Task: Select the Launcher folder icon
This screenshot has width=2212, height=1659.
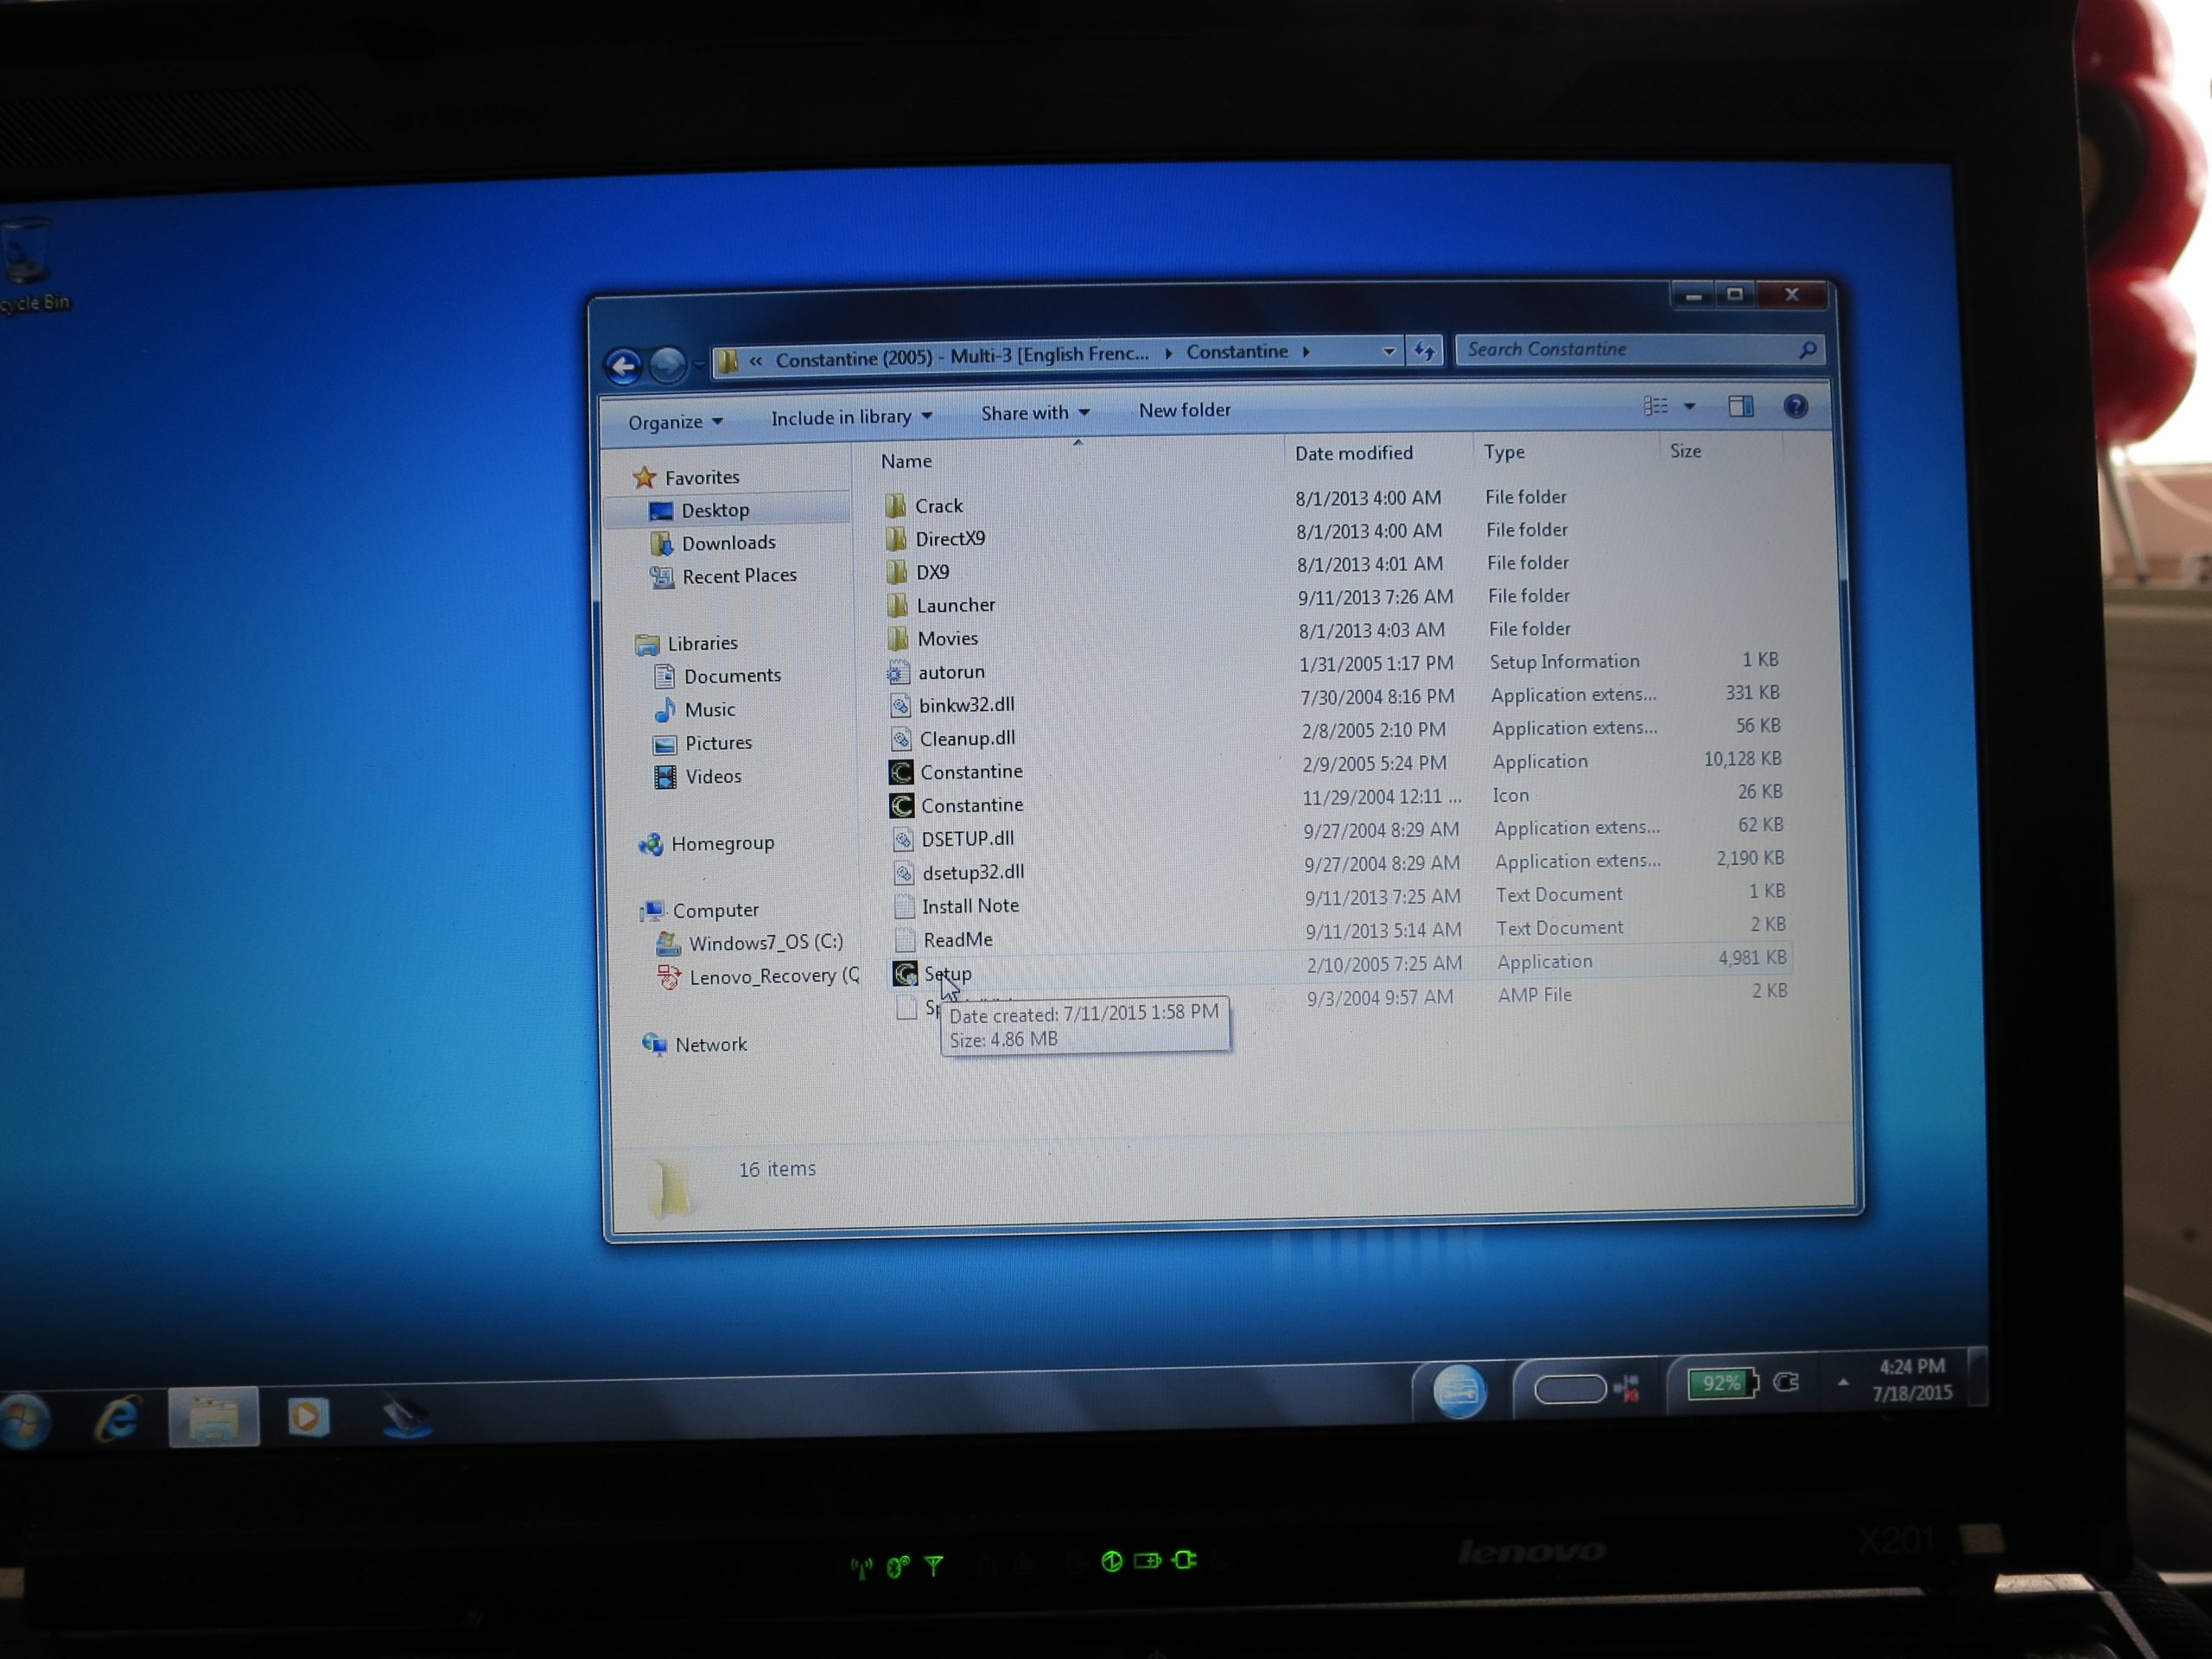Action: (x=898, y=605)
